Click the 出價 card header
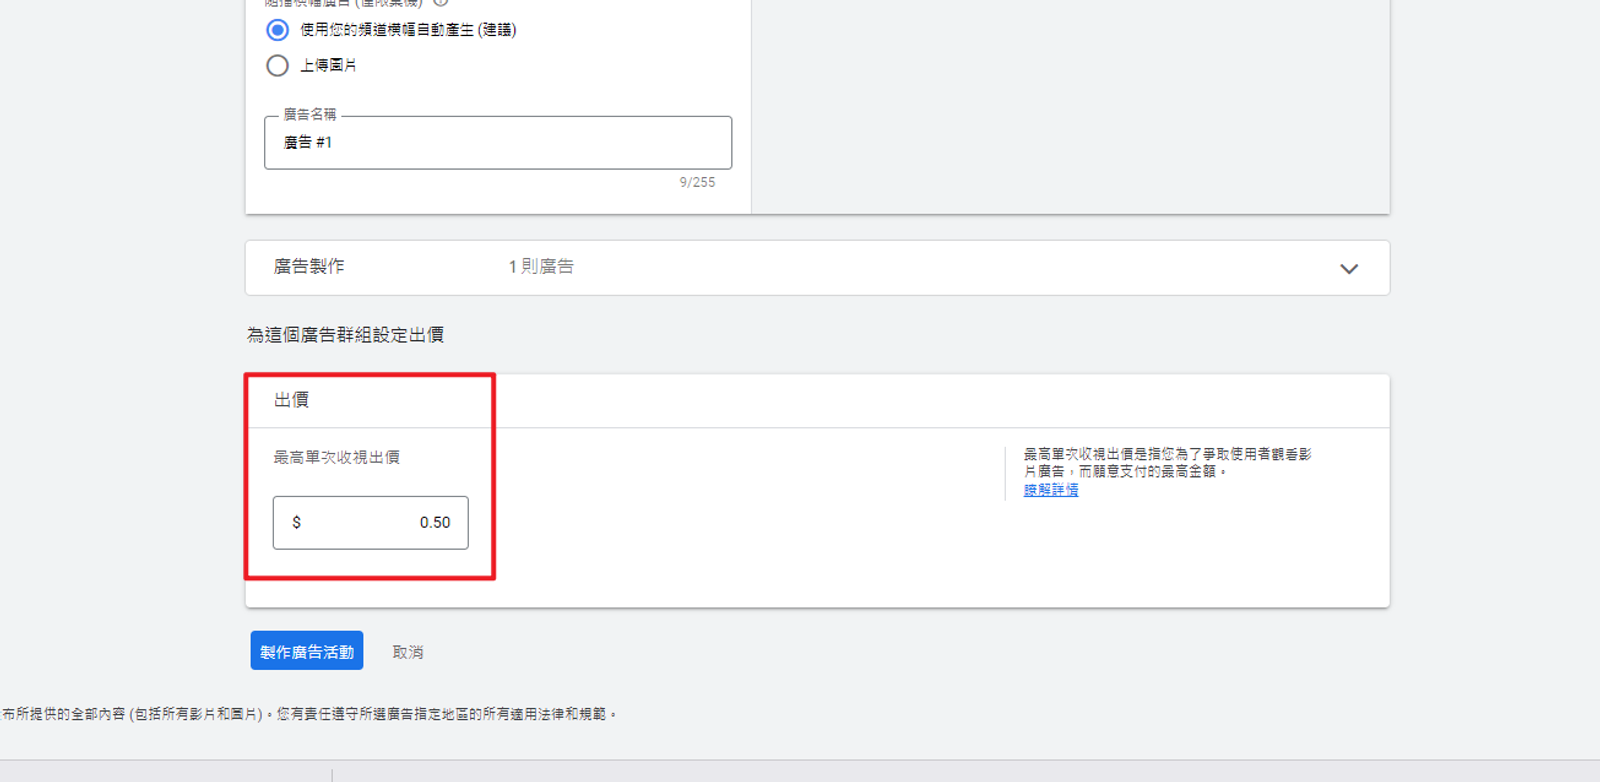 [x=291, y=400]
